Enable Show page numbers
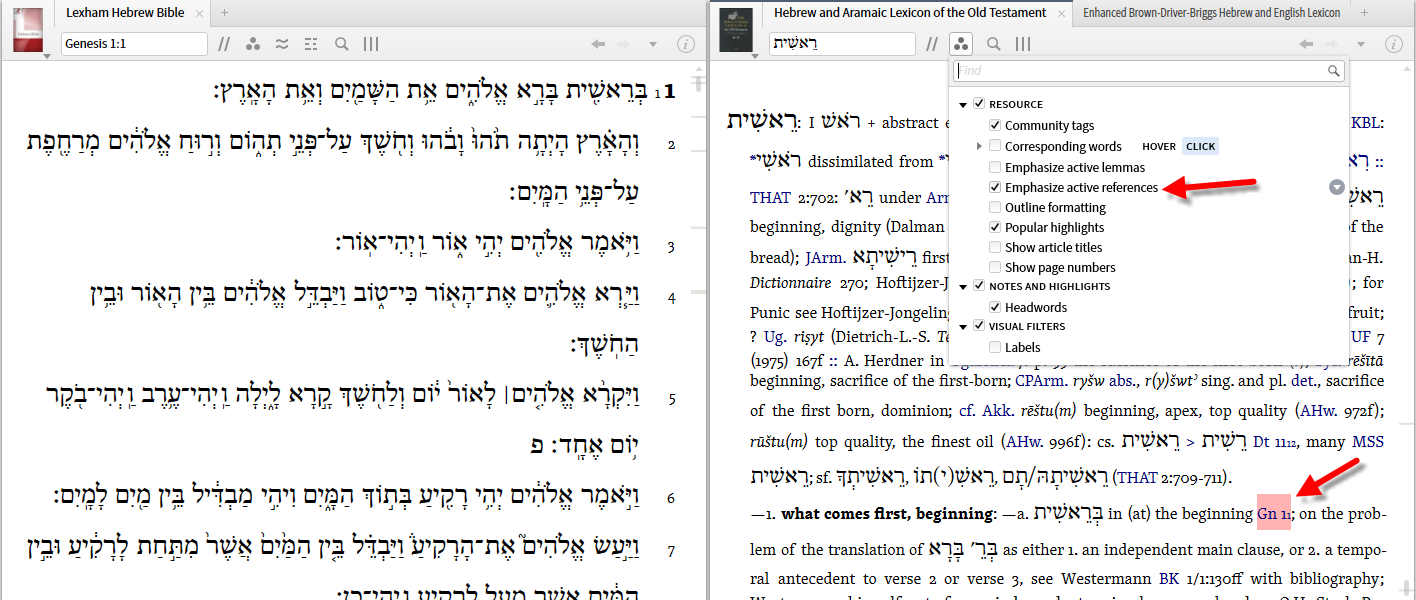The image size is (1416, 600). 995,267
